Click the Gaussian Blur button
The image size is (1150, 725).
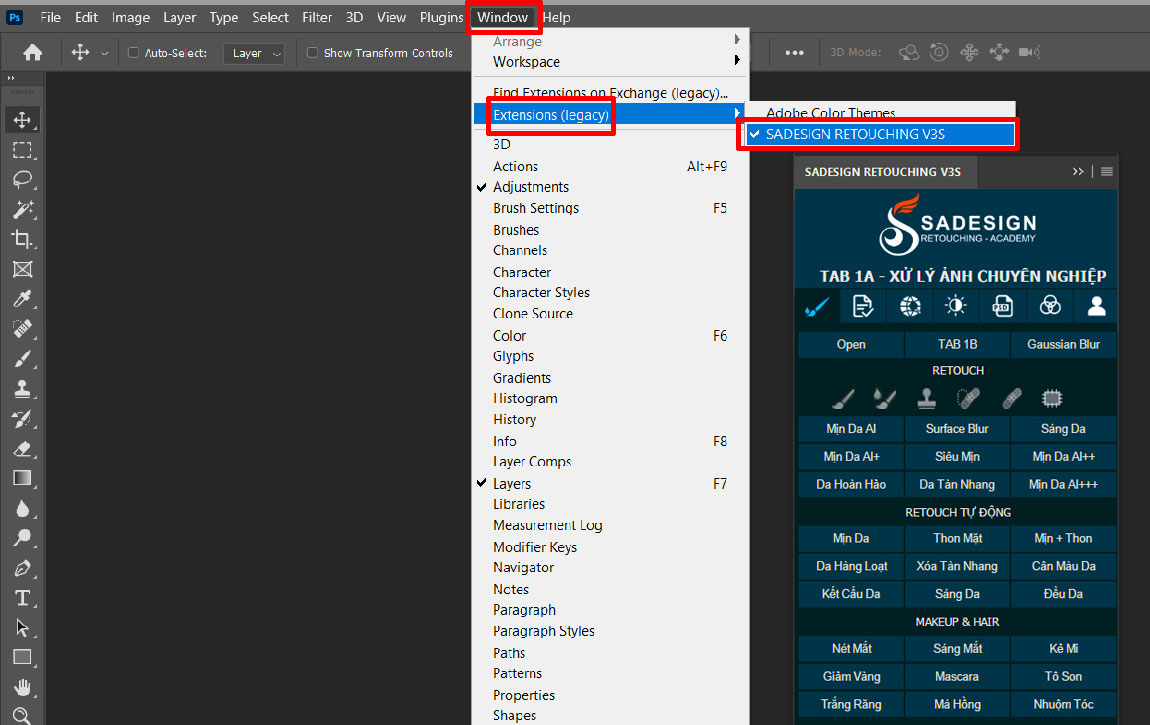point(1063,345)
